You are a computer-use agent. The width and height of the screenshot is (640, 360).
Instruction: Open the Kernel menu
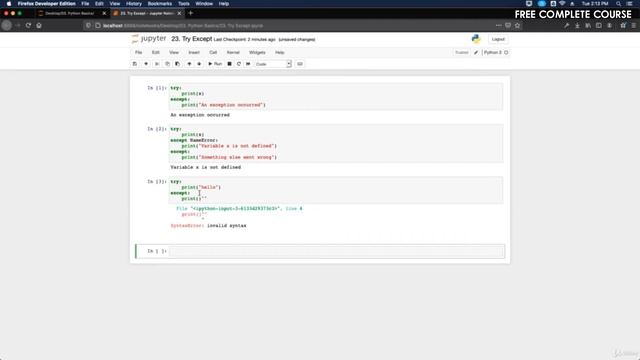(233, 53)
